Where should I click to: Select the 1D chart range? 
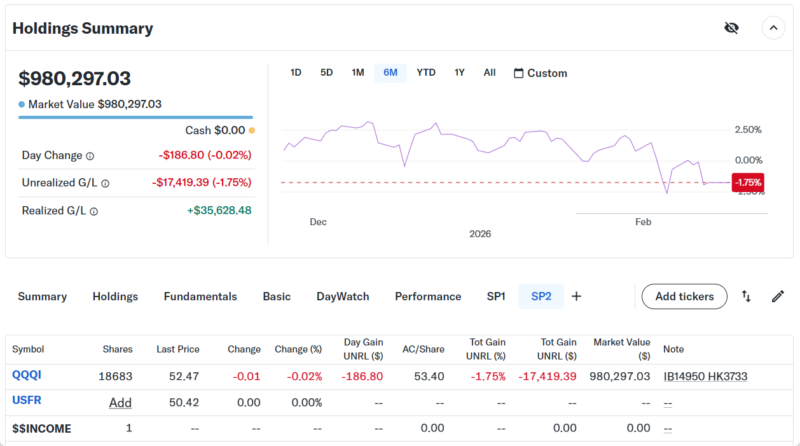tap(296, 73)
